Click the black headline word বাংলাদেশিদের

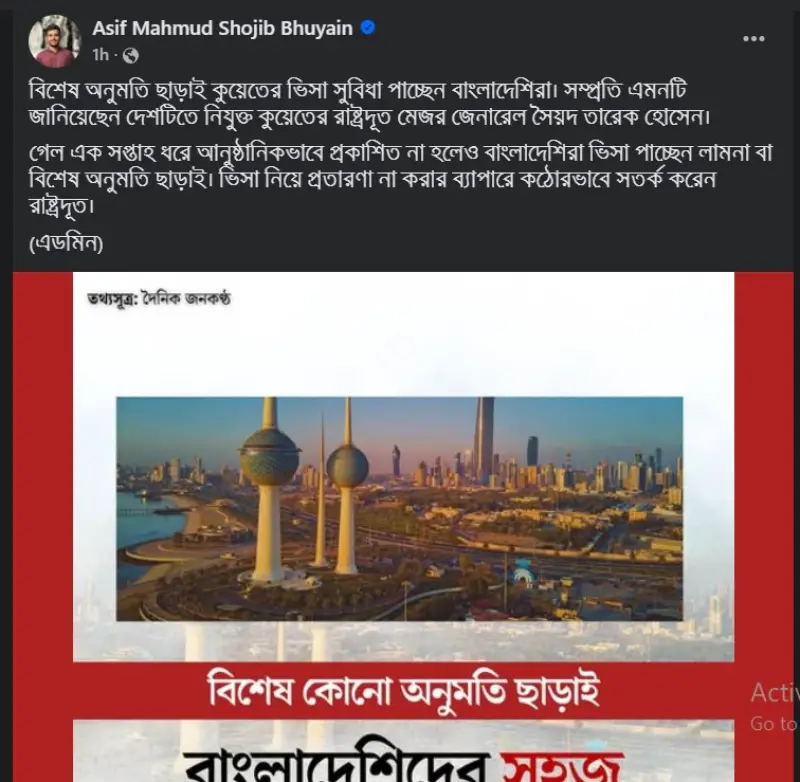click(337, 765)
